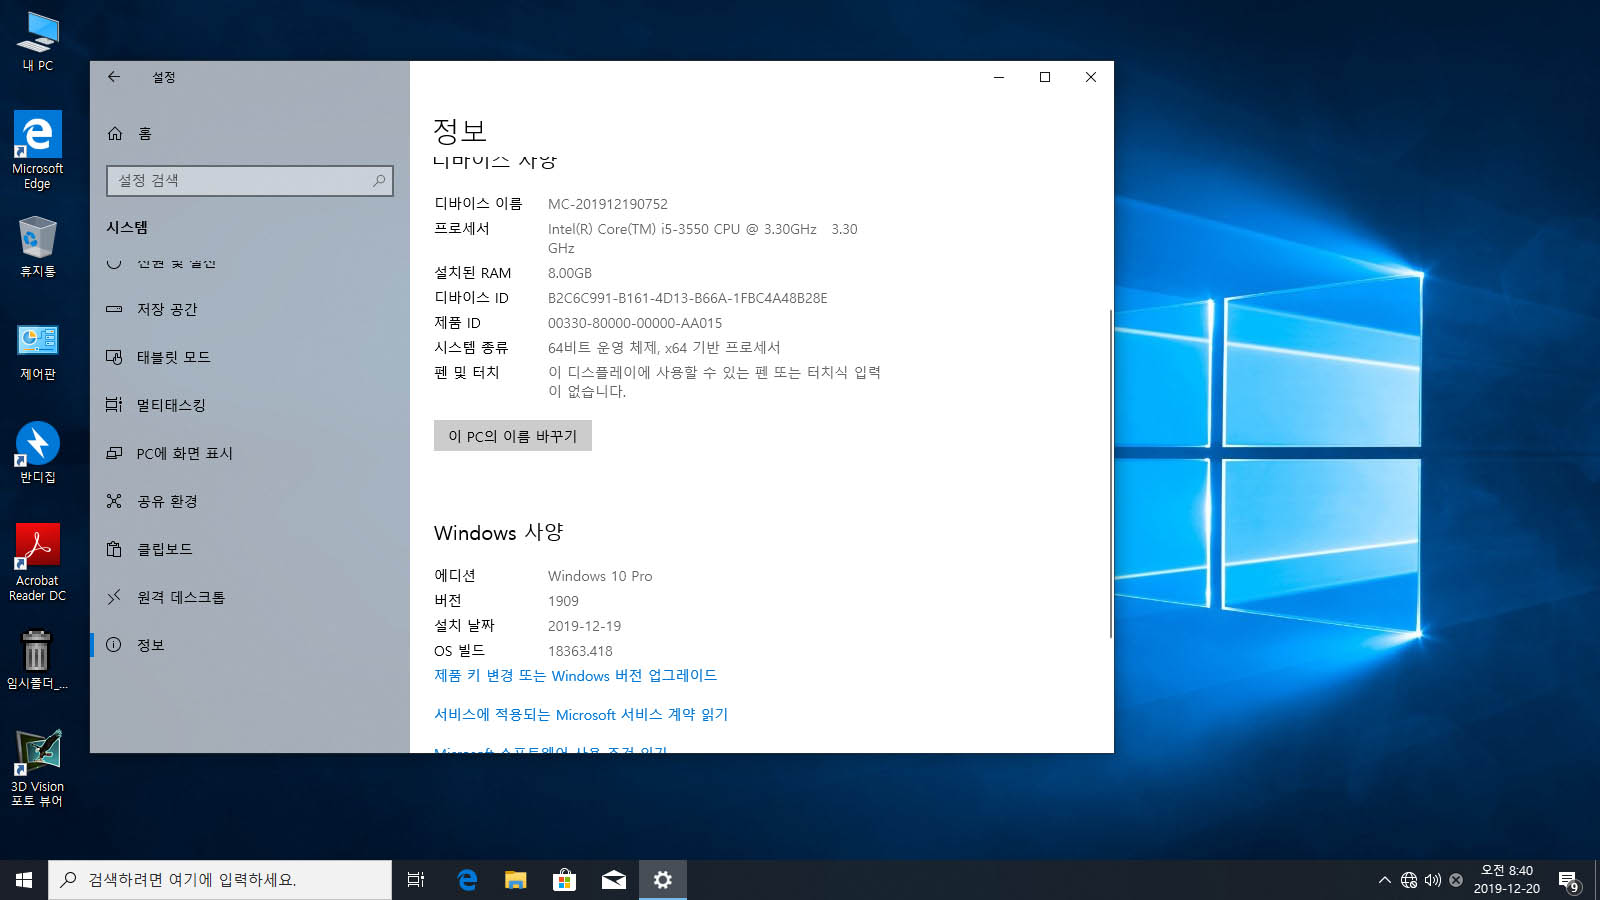The height and width of the screenshot is (900, 1600).
Task: Open the taskbar clock and date
Action: tap(1507, 880)
